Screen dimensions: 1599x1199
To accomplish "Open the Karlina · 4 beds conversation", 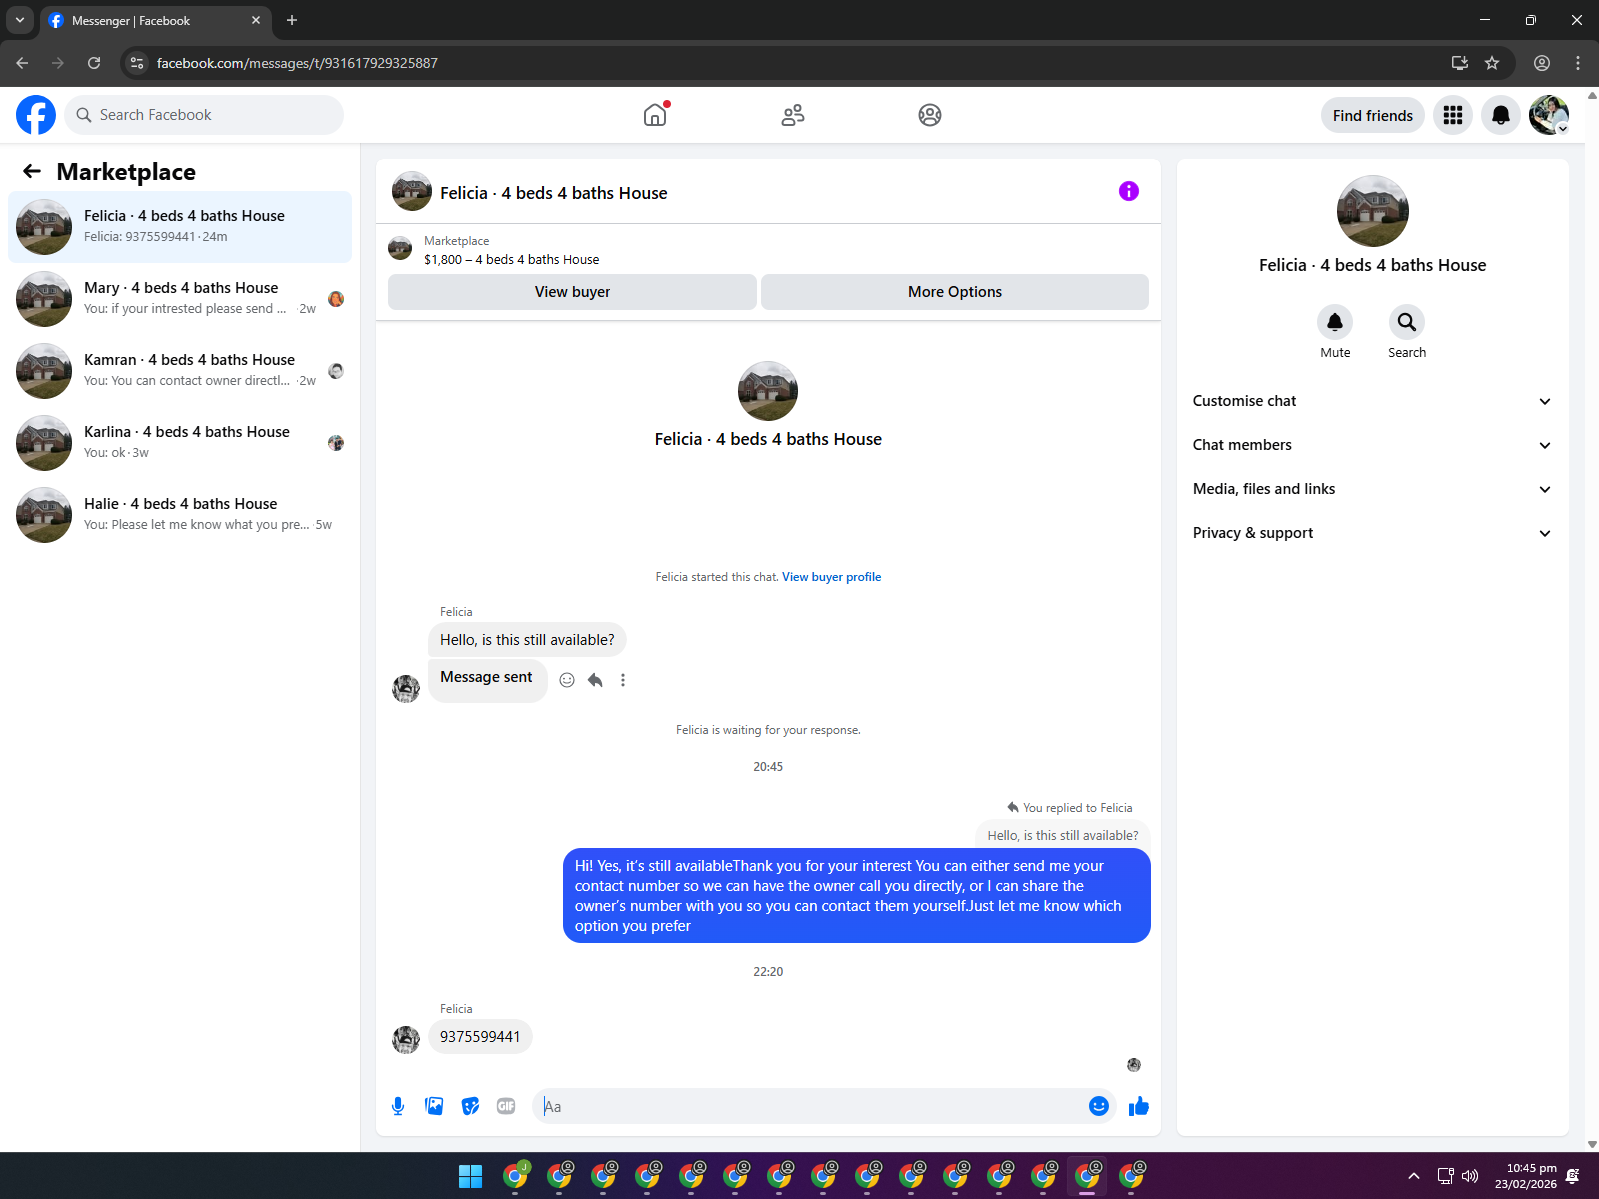I will 180,443.
